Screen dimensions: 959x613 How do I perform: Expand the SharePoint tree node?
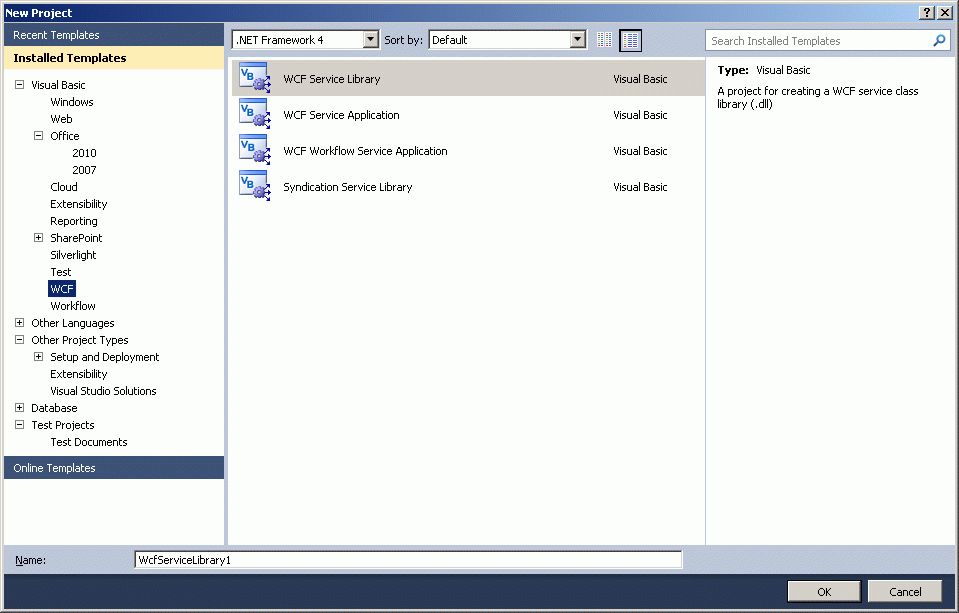coord(39,237)
